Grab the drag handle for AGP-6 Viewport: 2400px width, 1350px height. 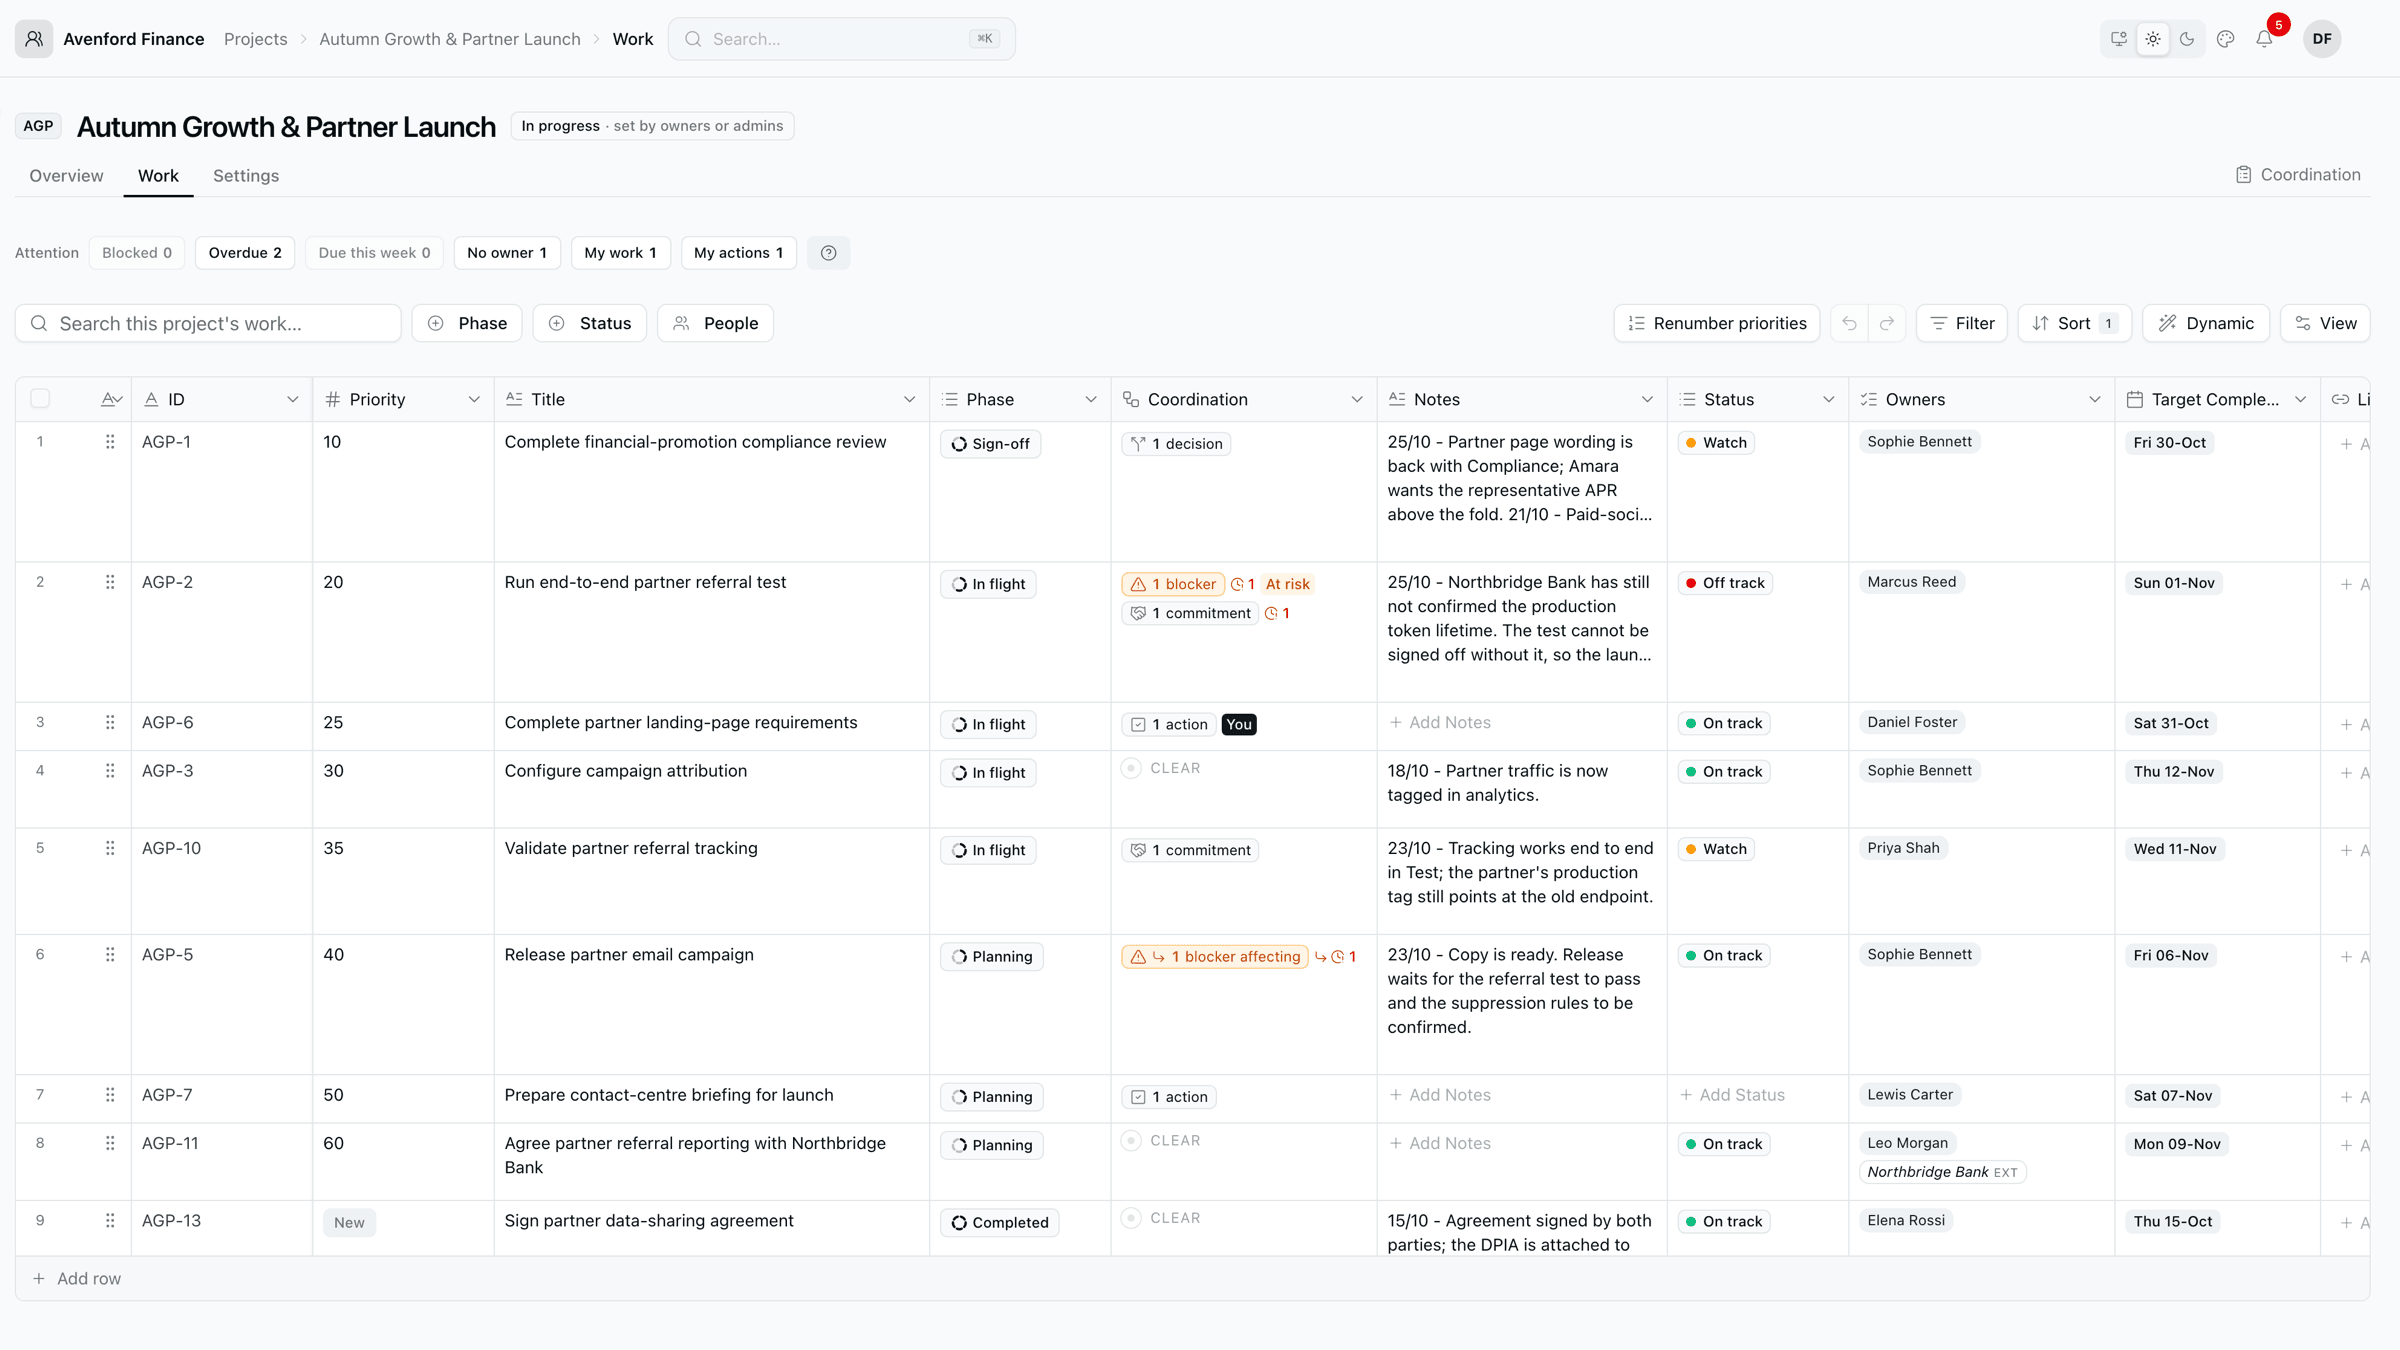pyautogui.click(x=110, y=722)
